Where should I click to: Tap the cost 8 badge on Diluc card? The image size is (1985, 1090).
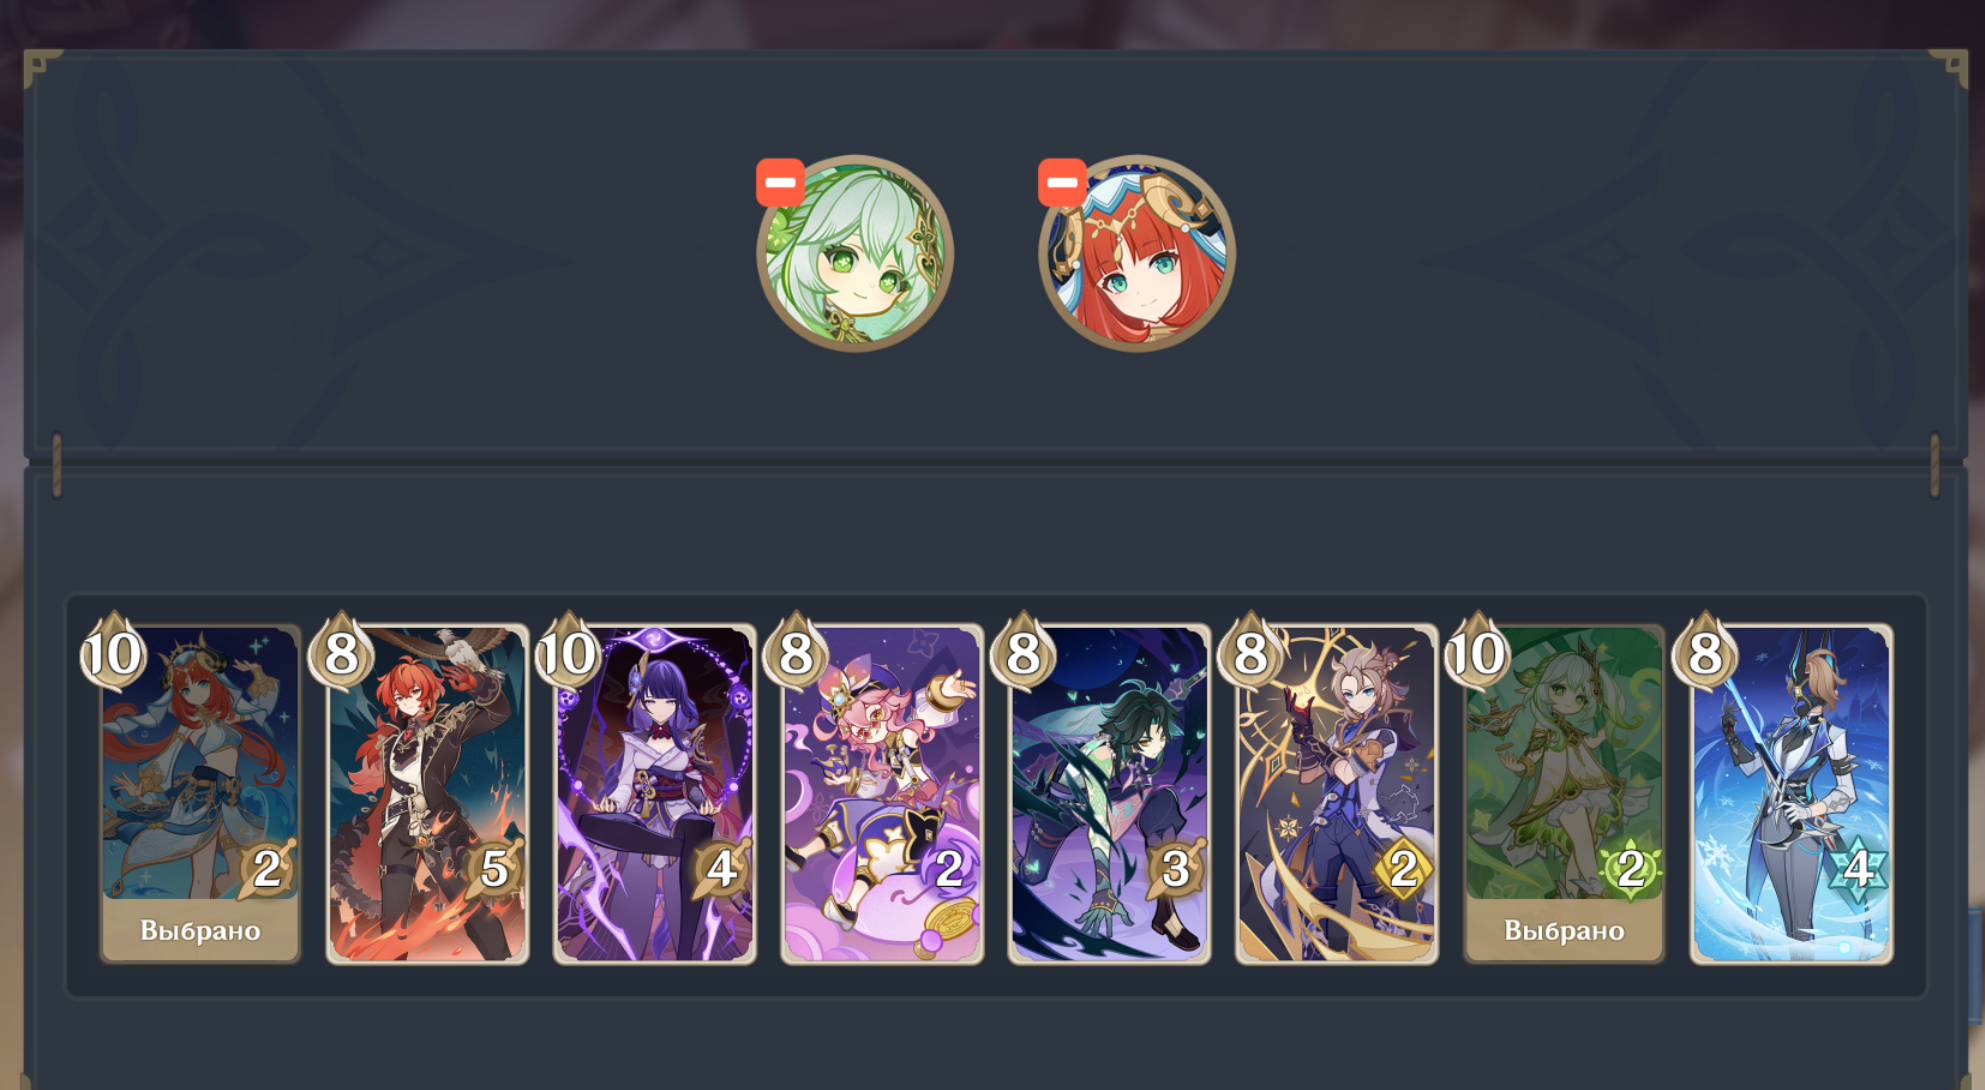341,653
